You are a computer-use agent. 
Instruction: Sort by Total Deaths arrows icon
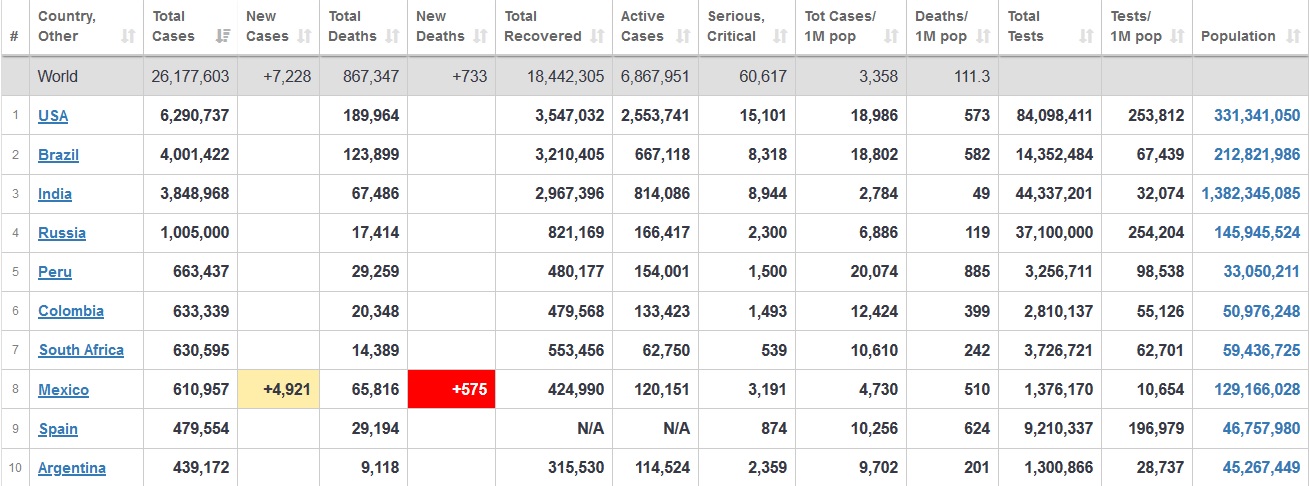pyautogui.click(x=392, y=37)
